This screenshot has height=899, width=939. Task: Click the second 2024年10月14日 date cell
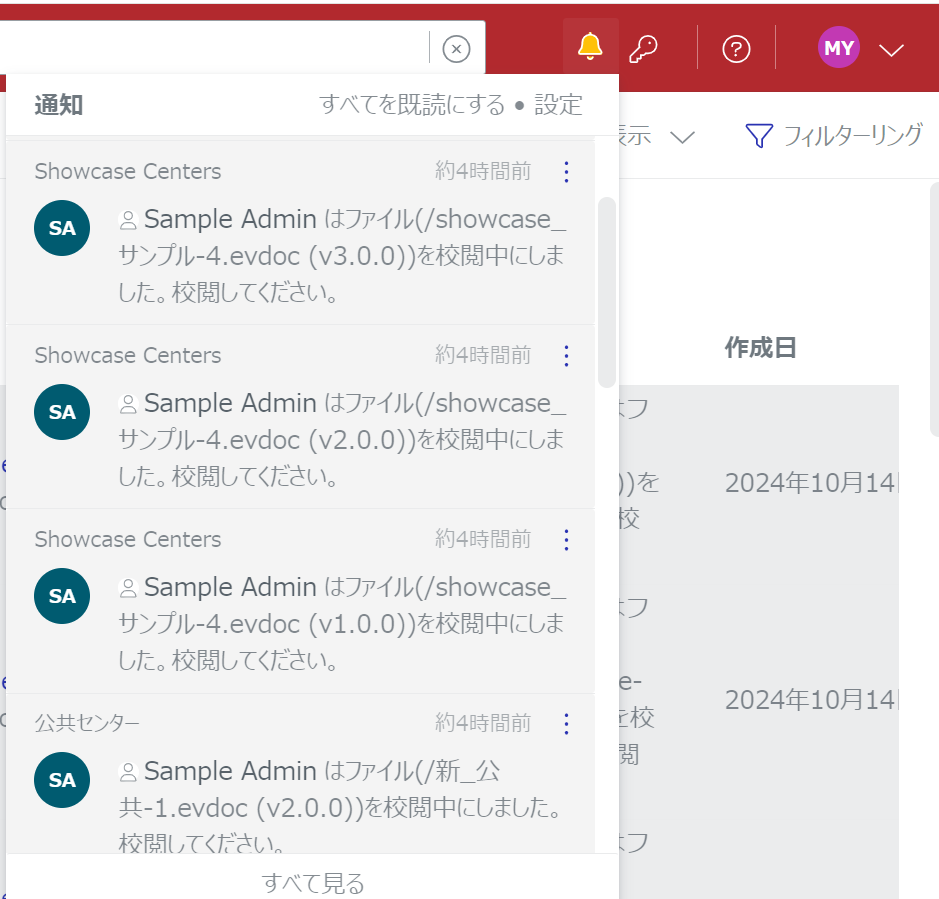tap(811, 700)
